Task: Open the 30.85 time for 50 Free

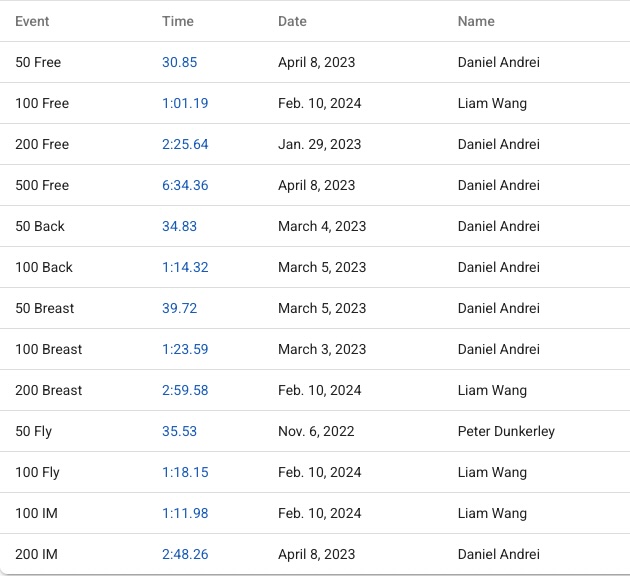Action: (179, 62)
